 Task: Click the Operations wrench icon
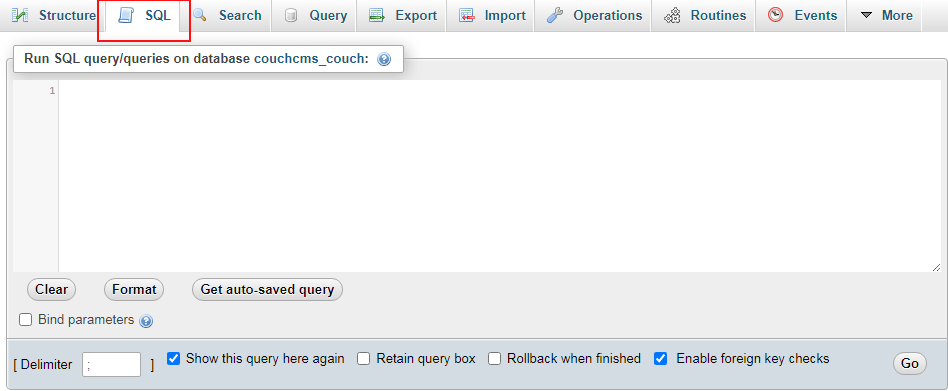point(555,16)
